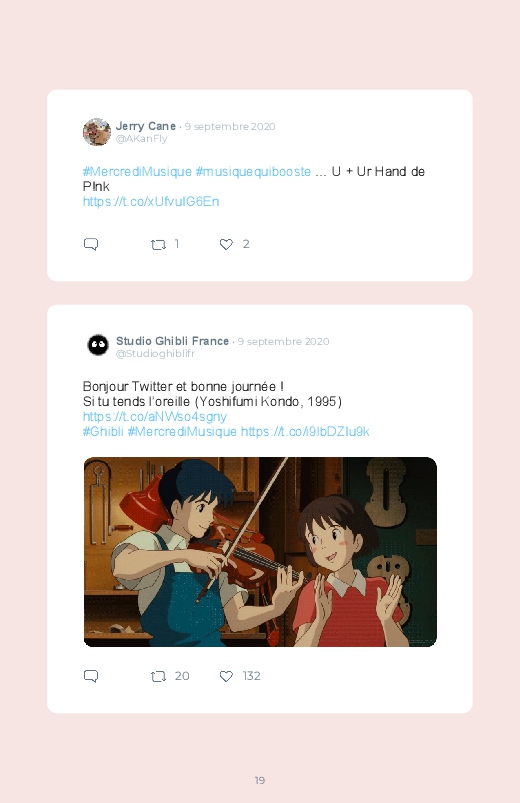Follow the link https://t.co/i9IbDZIu9k
Viewport: 520px width, 803px height.
coord(305,431)
